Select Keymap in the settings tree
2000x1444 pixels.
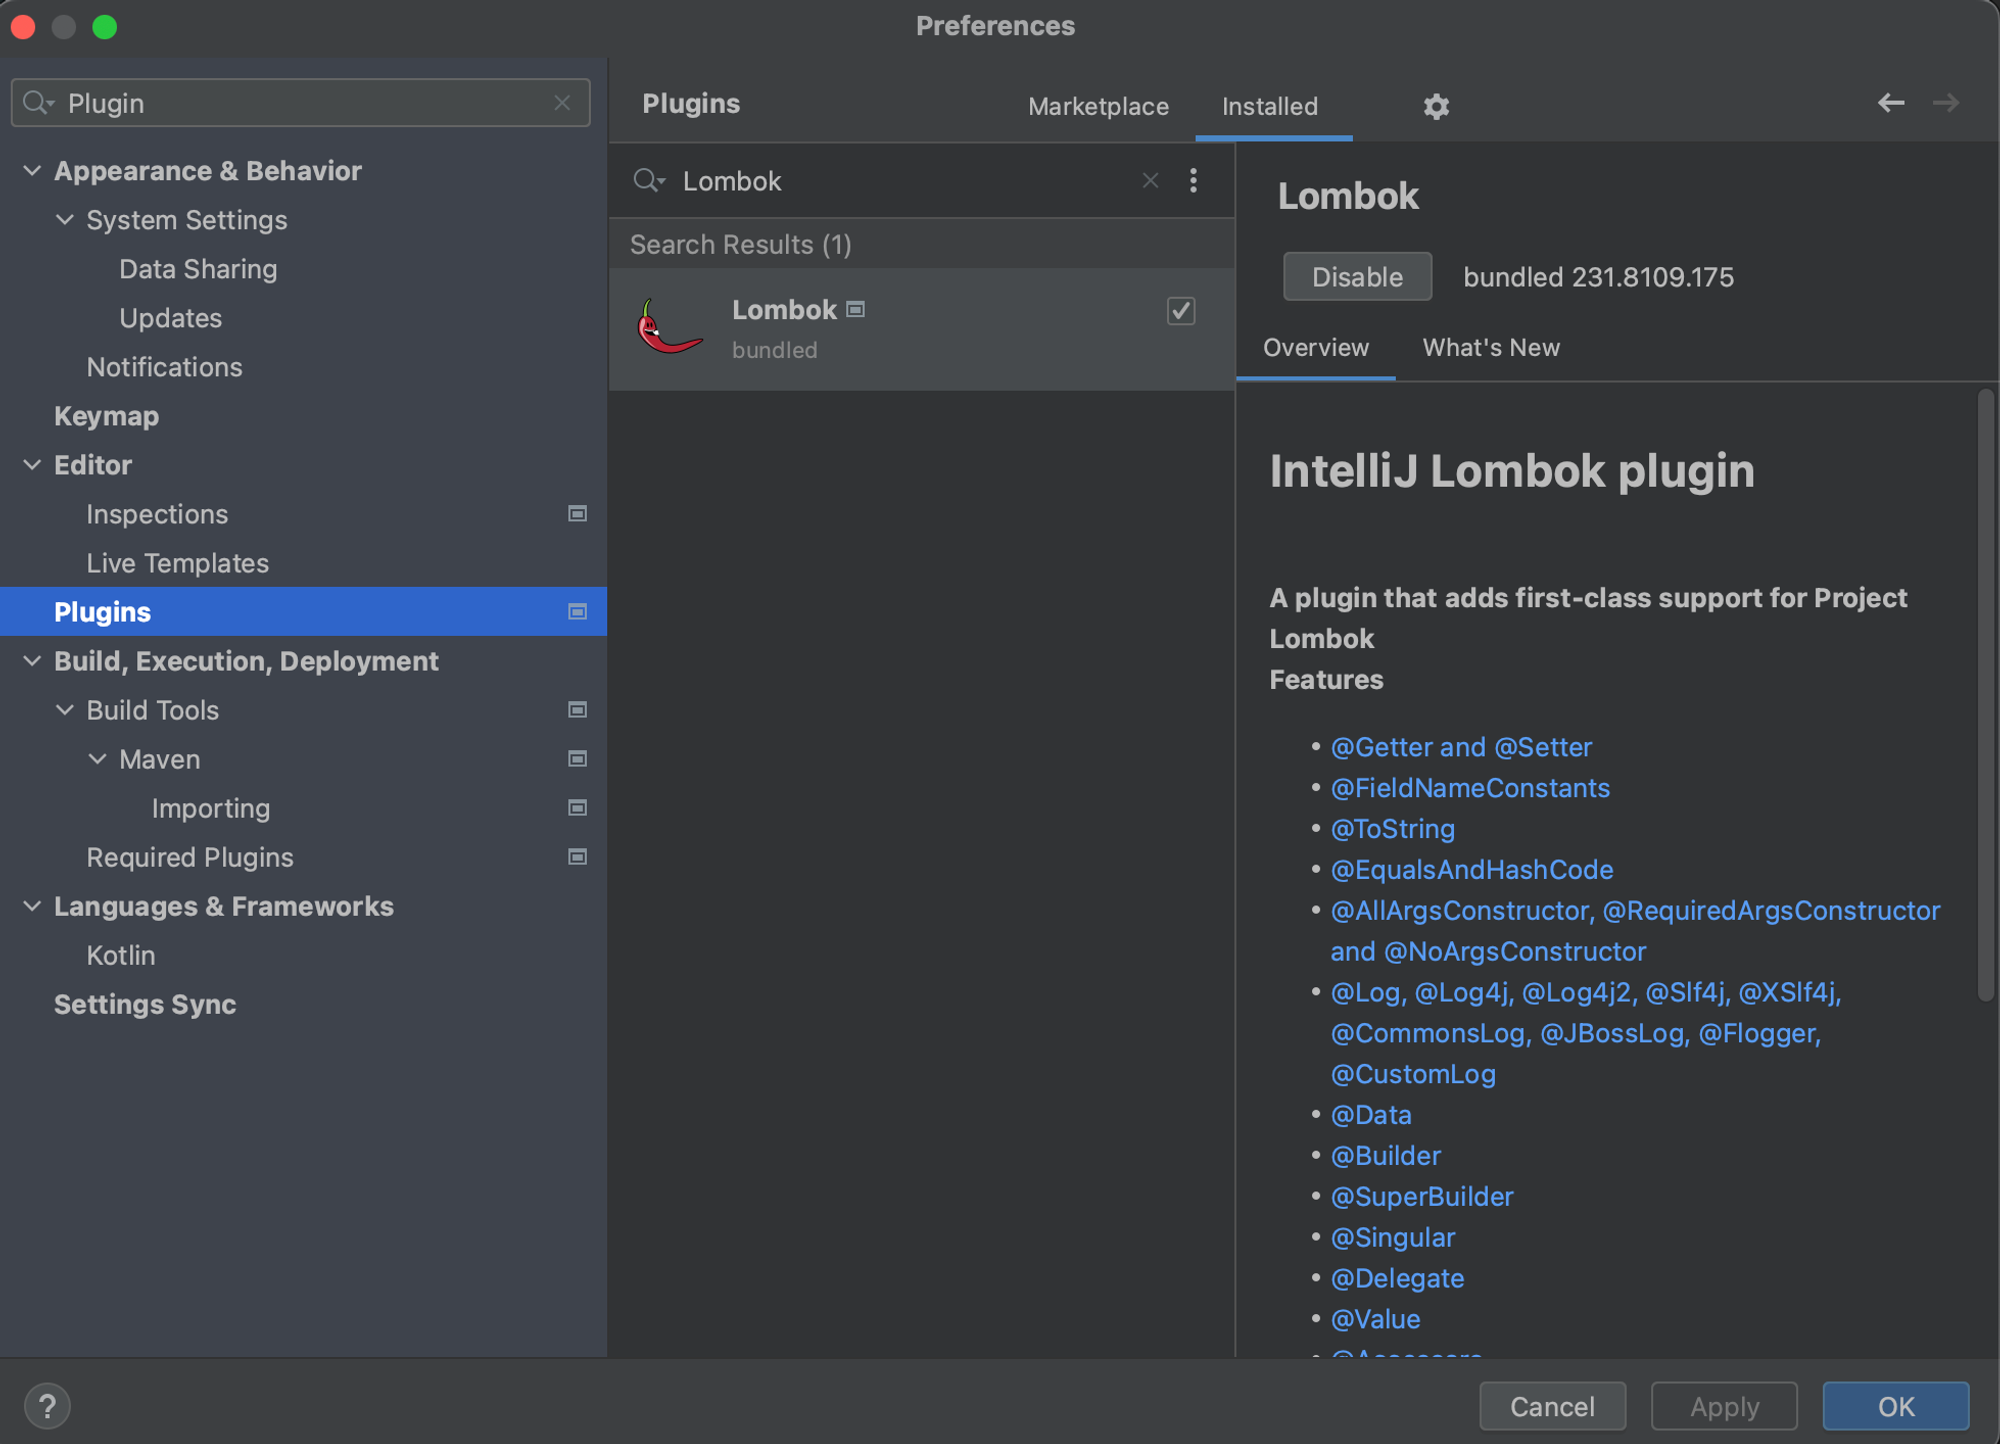[x=106, y=416]
